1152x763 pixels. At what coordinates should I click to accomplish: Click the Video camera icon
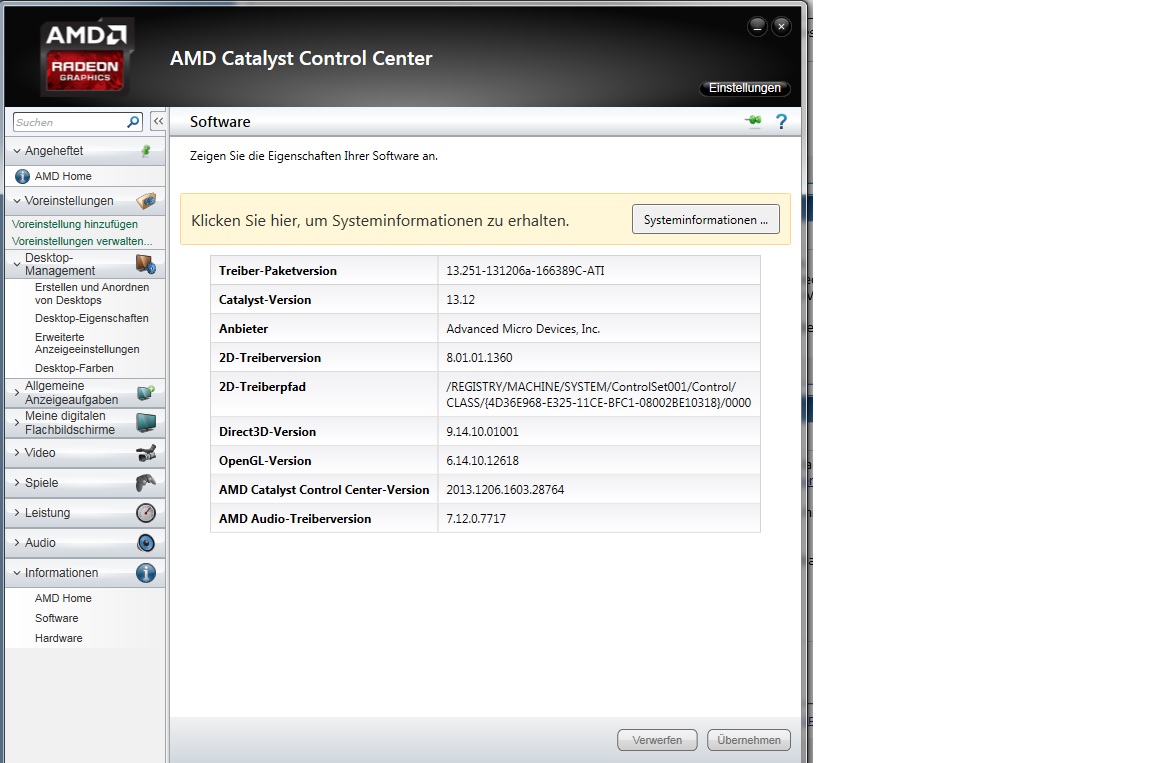click(x=146, y=453)
